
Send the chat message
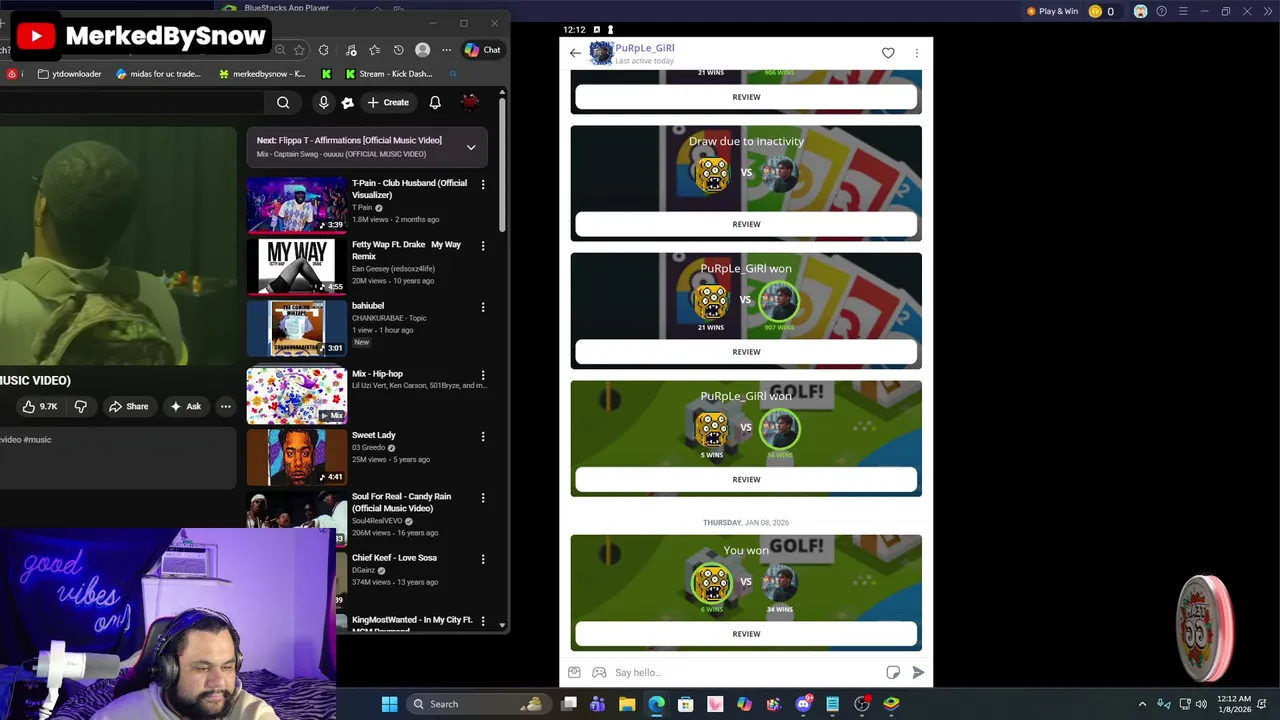tap(918, 672)
